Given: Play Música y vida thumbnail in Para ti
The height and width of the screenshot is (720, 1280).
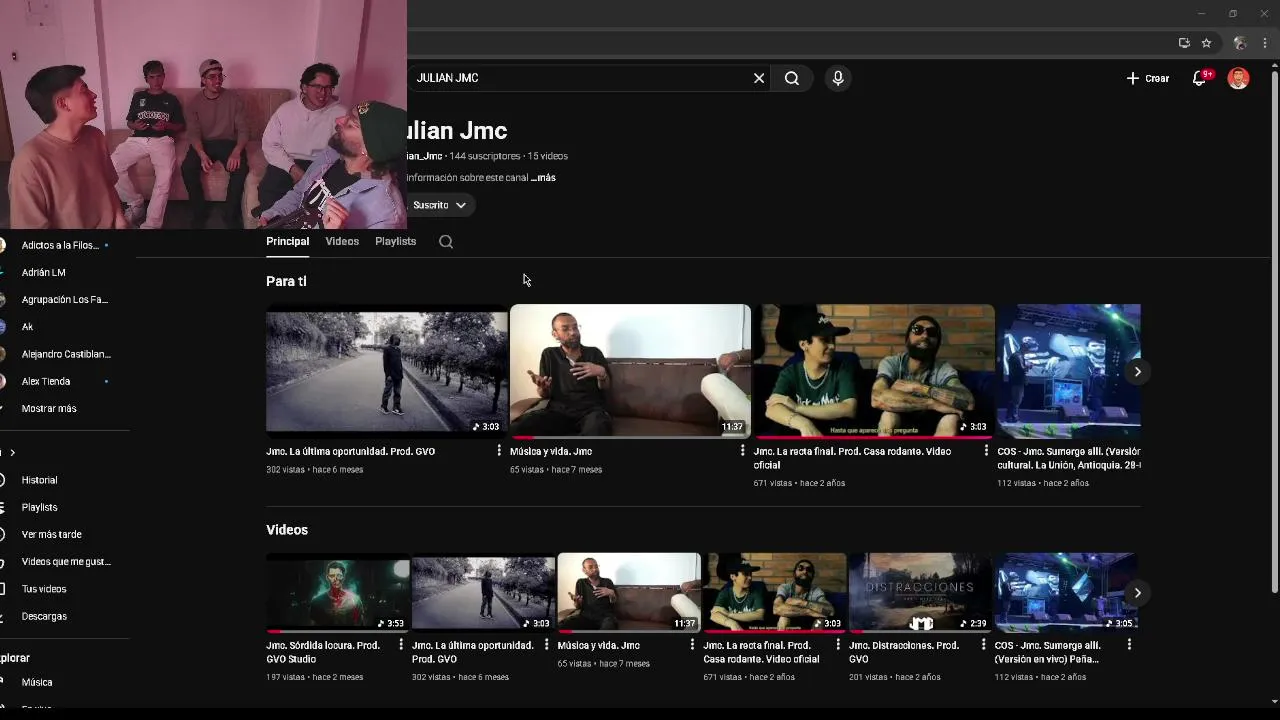Looking at the screenshot, I should pos(630,371).
